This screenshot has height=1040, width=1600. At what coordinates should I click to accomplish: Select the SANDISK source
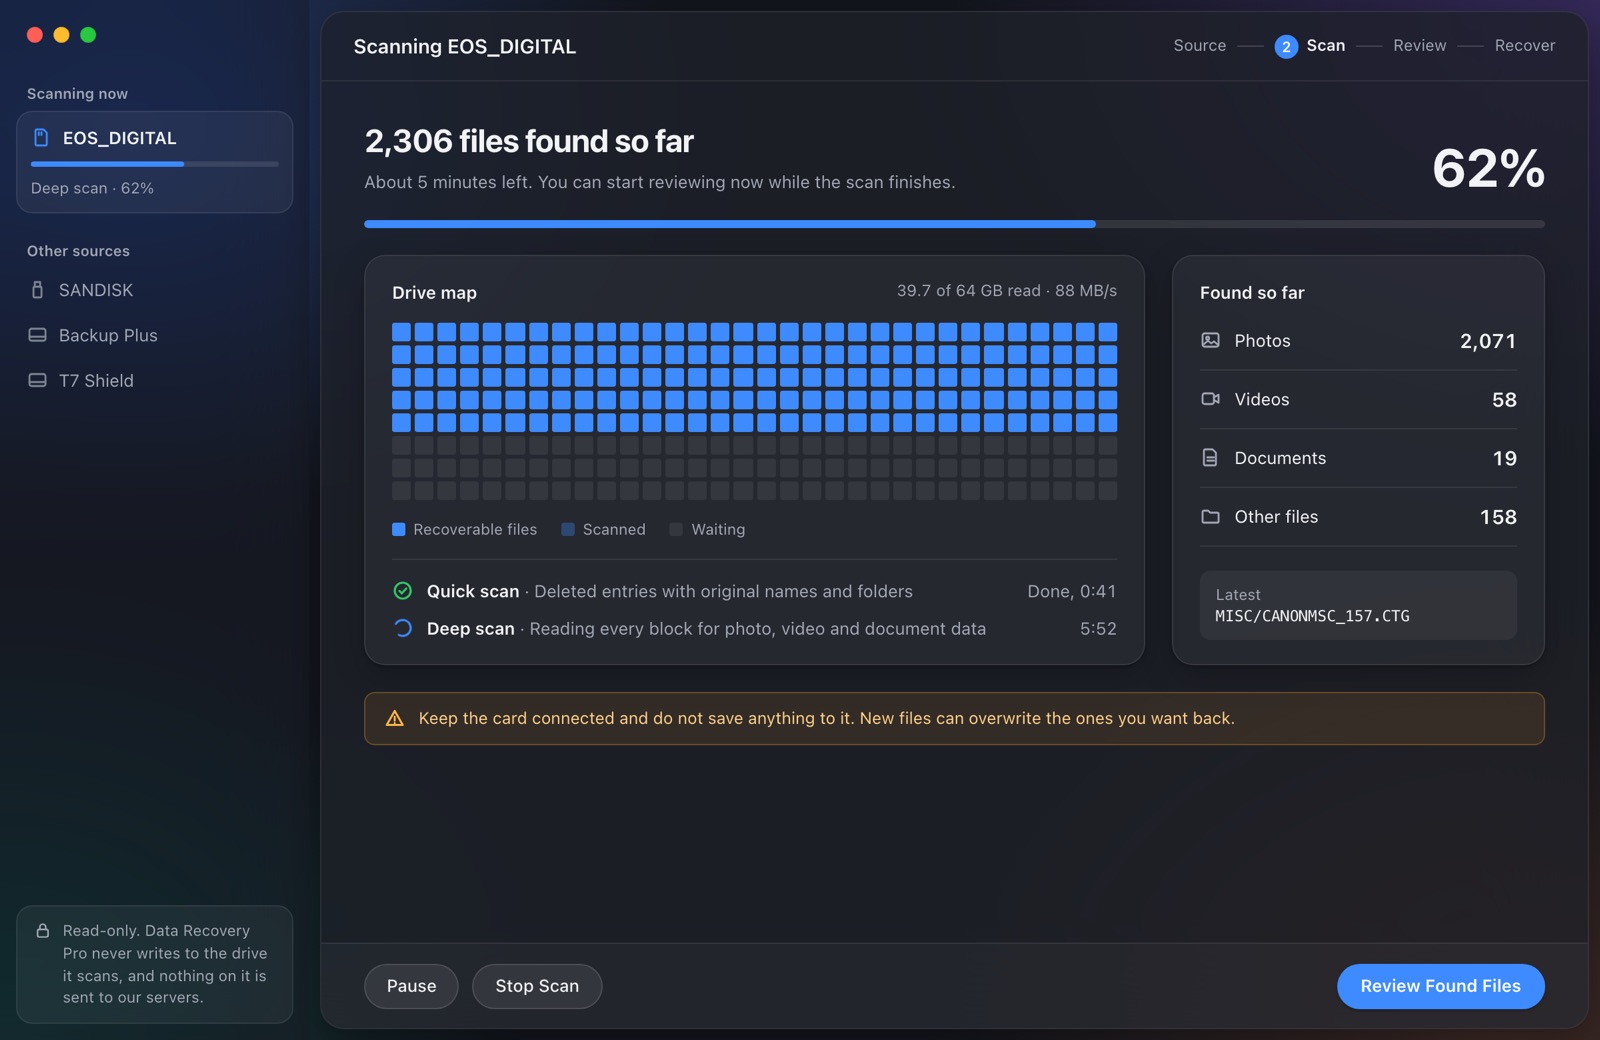click(x=155, y=290)
